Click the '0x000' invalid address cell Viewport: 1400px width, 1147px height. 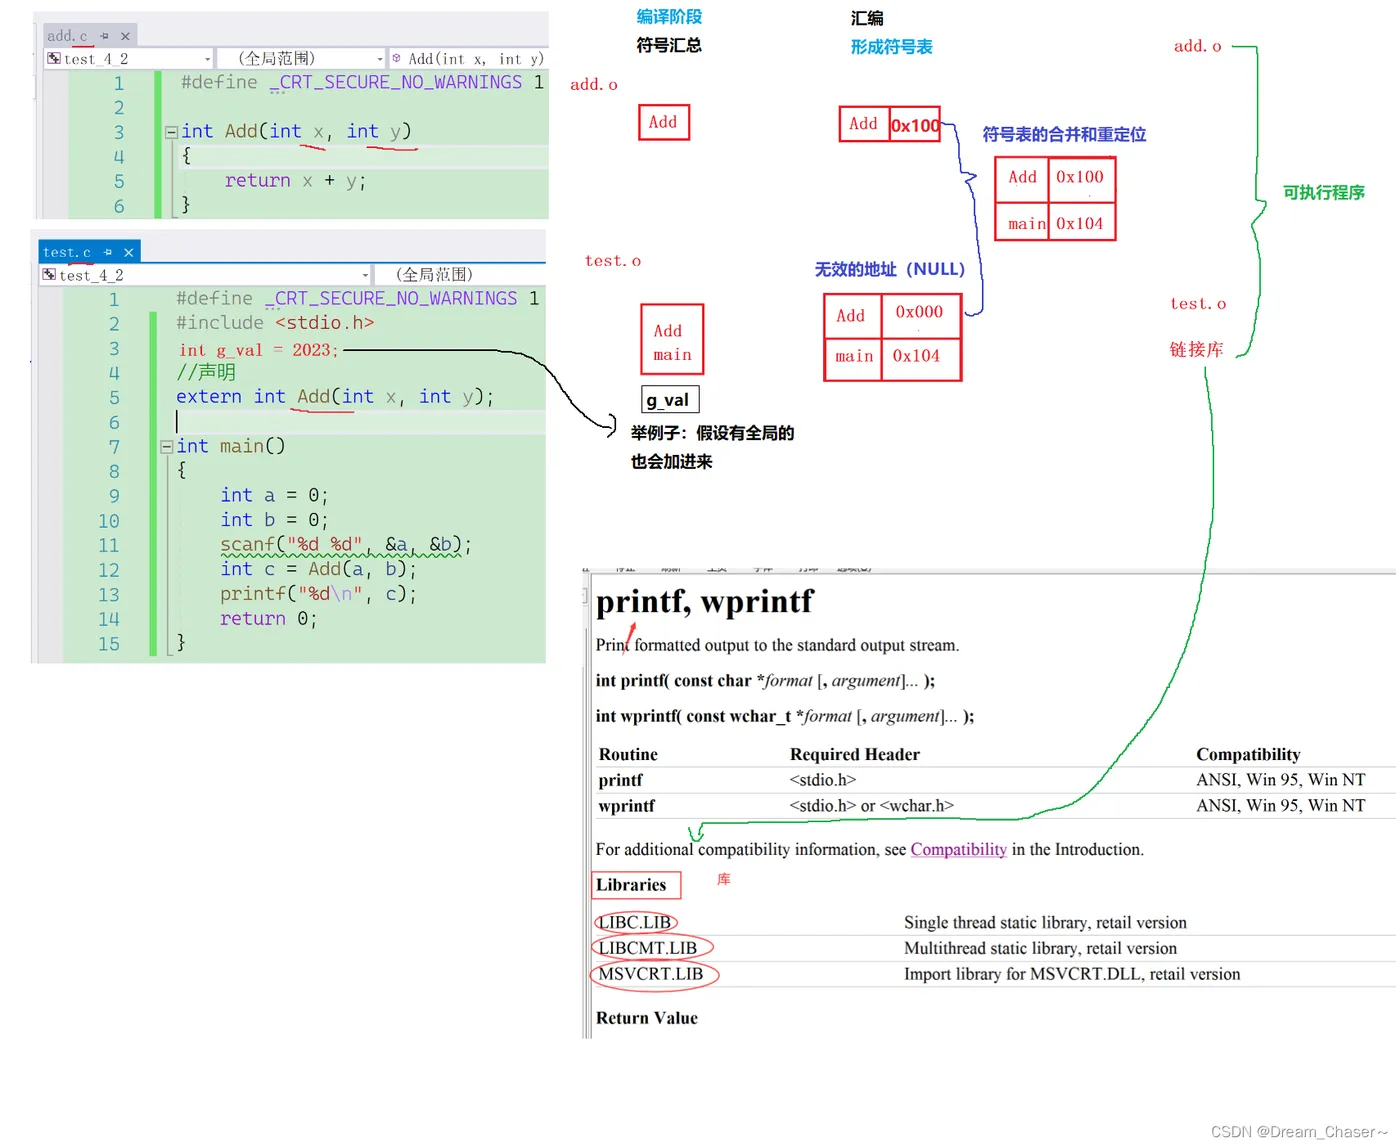pyautogui.click(x=920, y=313)
